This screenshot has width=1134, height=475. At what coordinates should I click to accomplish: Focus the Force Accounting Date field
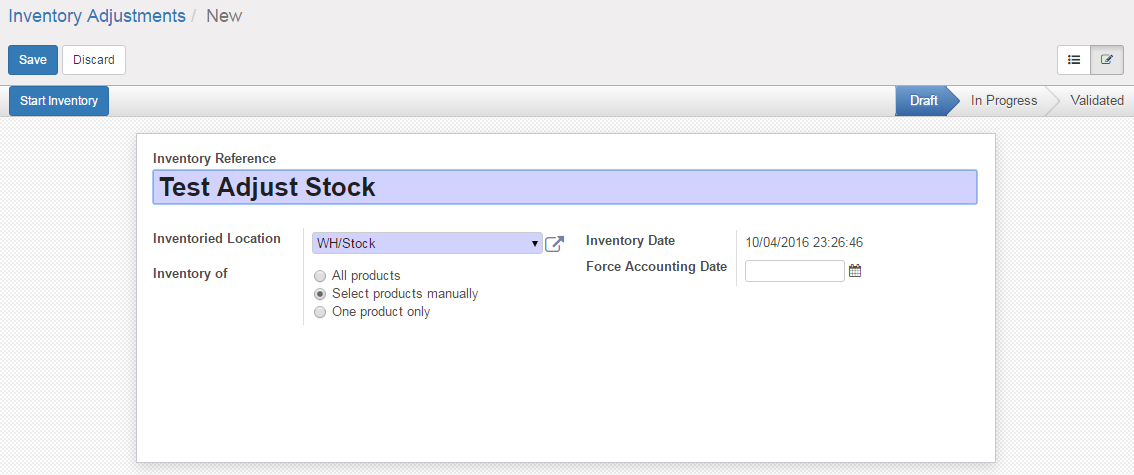[x=795, y=270]
